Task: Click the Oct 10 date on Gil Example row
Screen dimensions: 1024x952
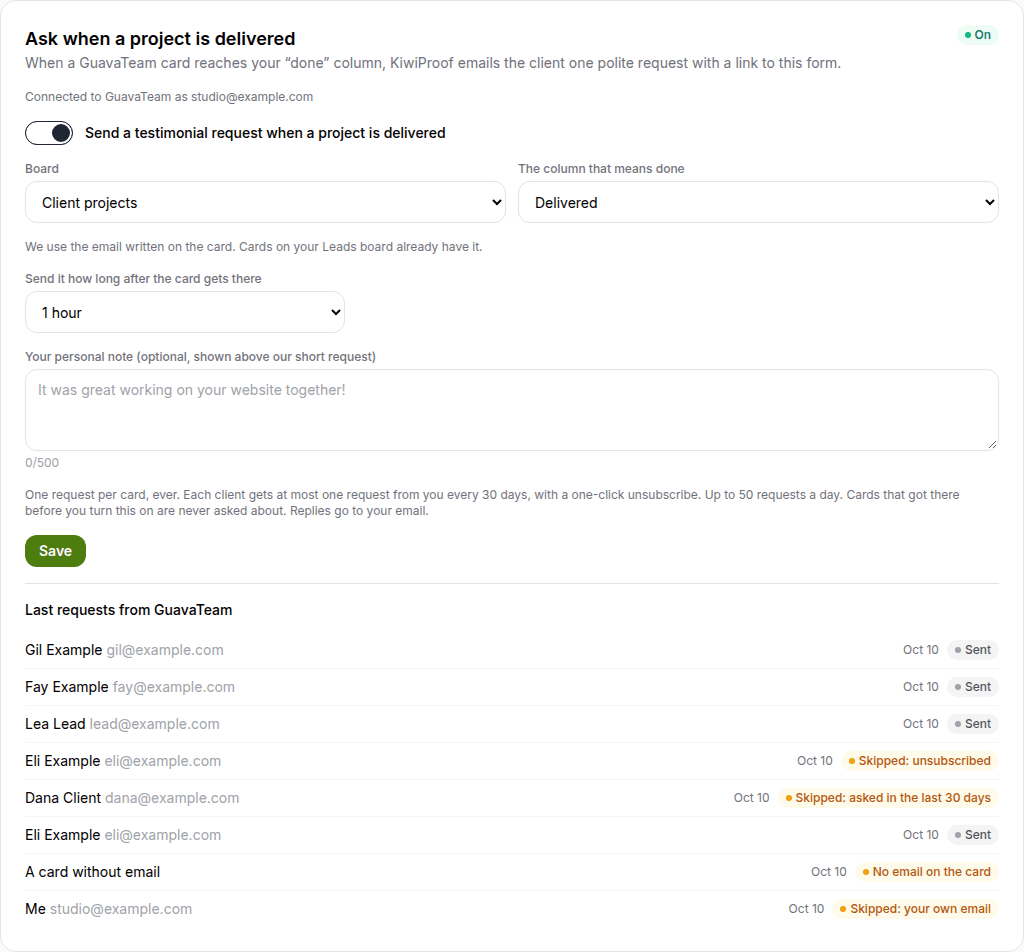Action: click(921, 650)
